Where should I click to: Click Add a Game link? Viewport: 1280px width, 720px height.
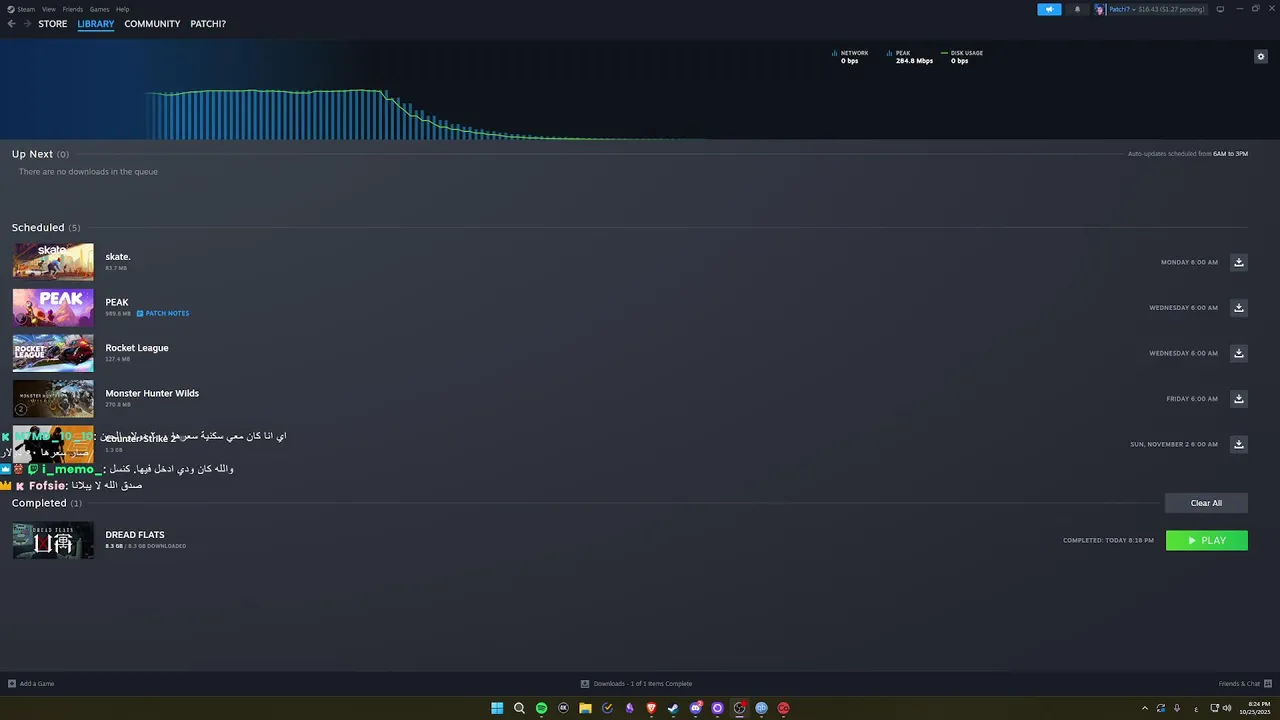pos(37,684)
